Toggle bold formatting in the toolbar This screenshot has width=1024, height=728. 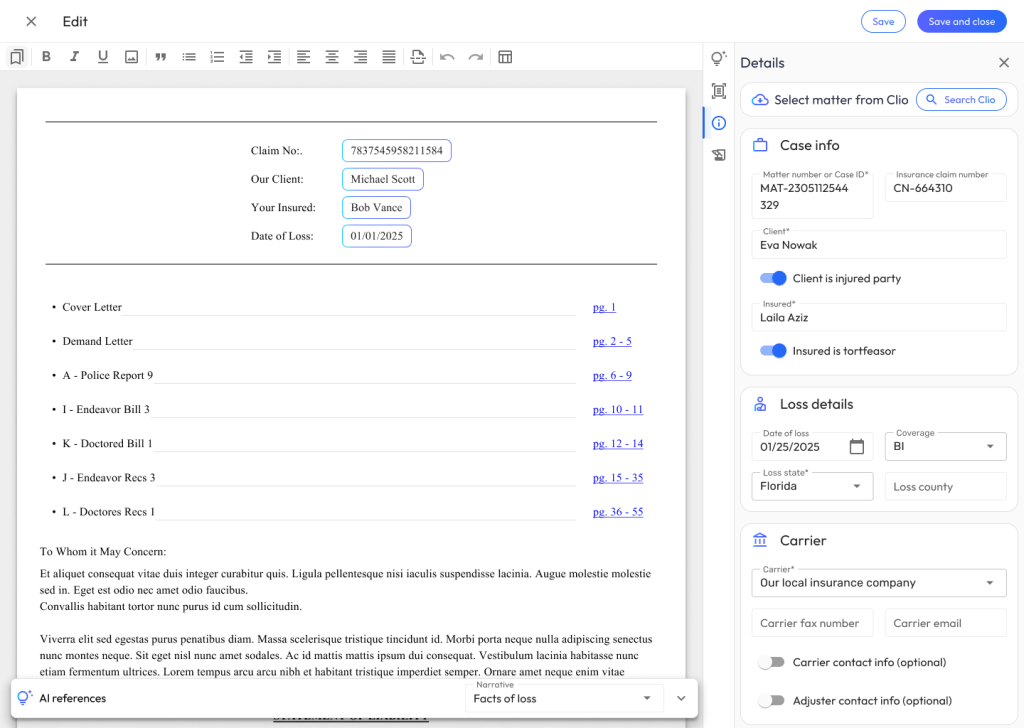(x=46, y=57)
